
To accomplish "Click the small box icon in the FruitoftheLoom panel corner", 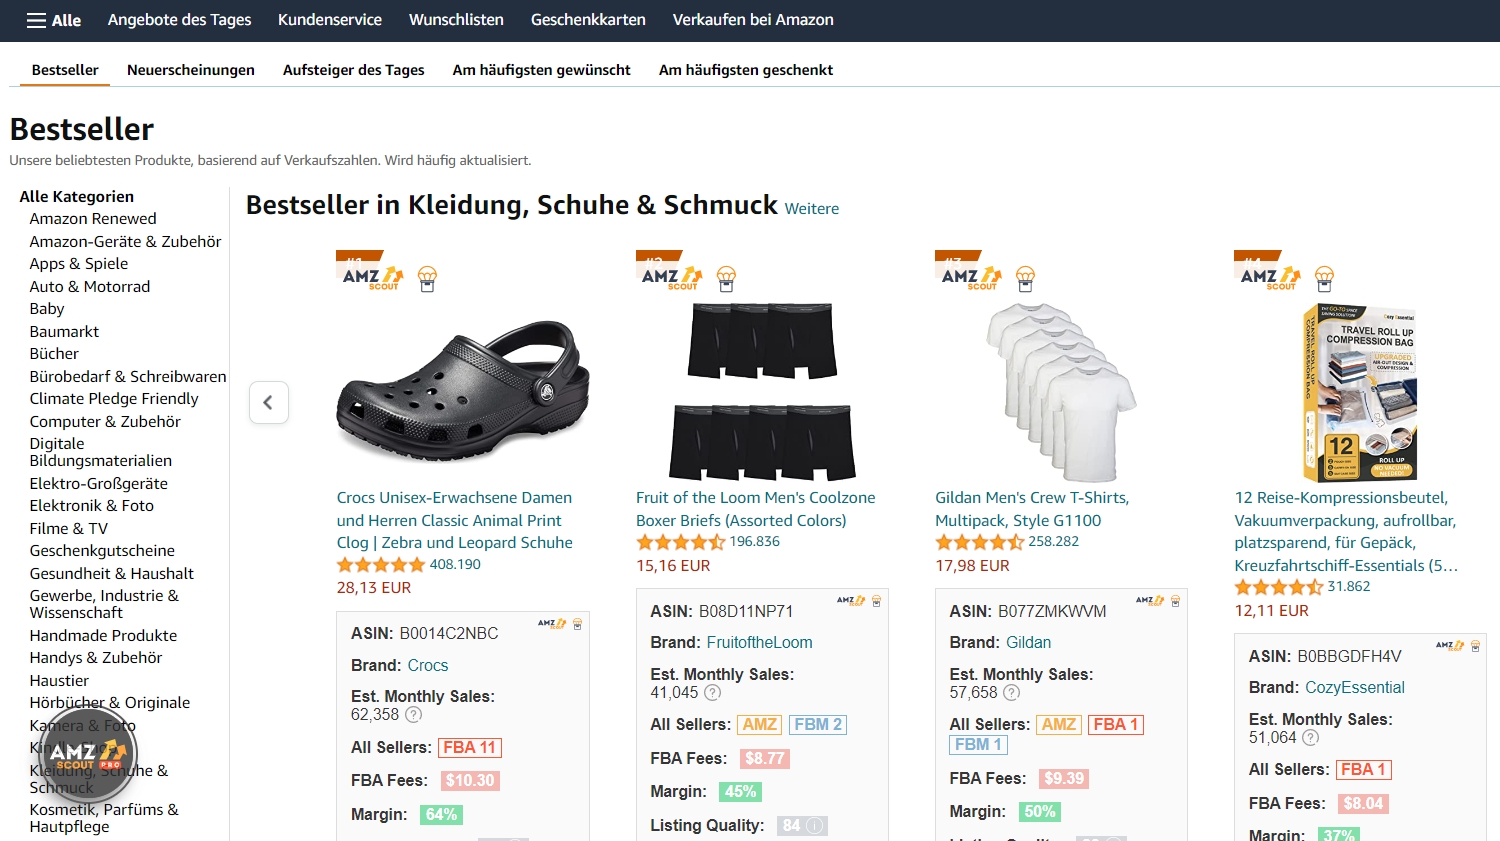I will pyautogui.click(x=877, y=600).
